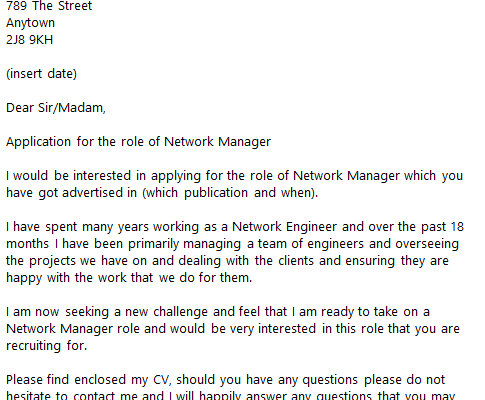Click the 'Application for the role' heading line

pyautogui.click(x=138, y=142)
